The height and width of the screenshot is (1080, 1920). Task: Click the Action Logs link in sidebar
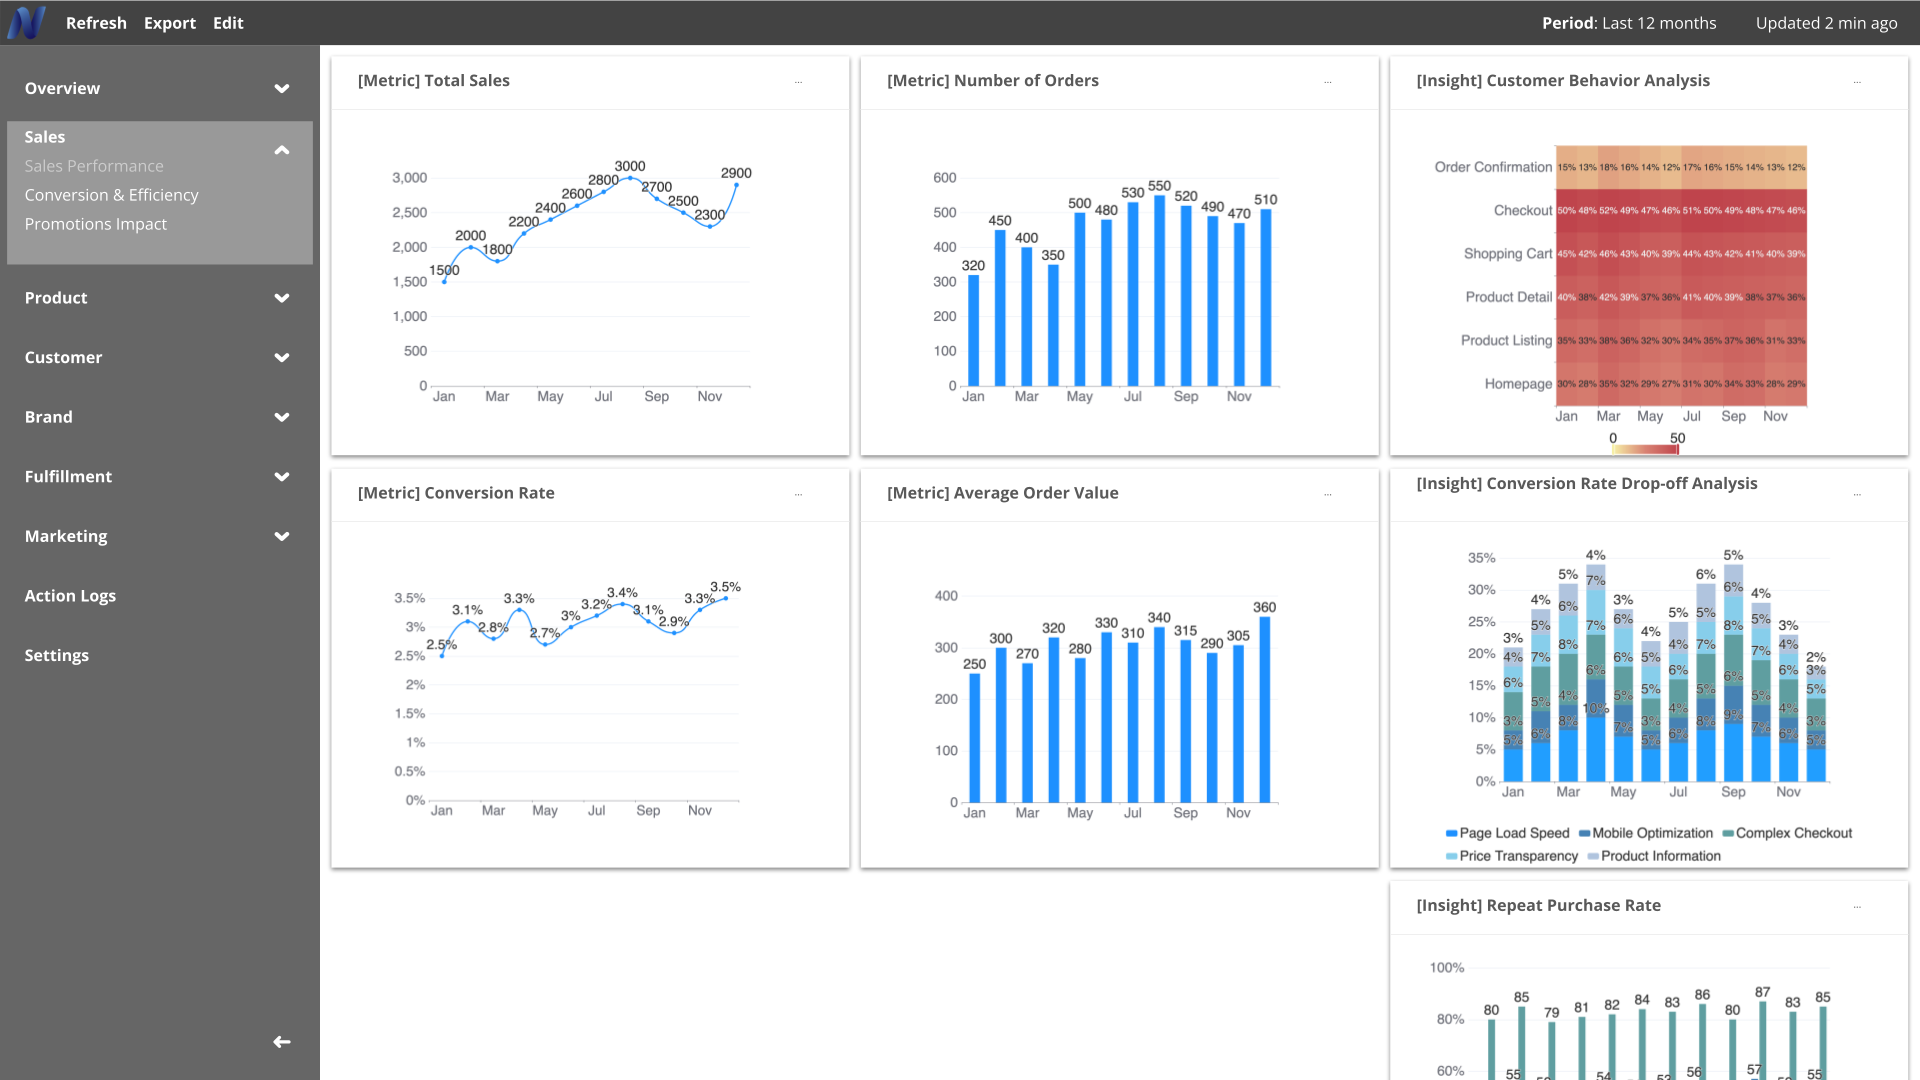[70, 595]
